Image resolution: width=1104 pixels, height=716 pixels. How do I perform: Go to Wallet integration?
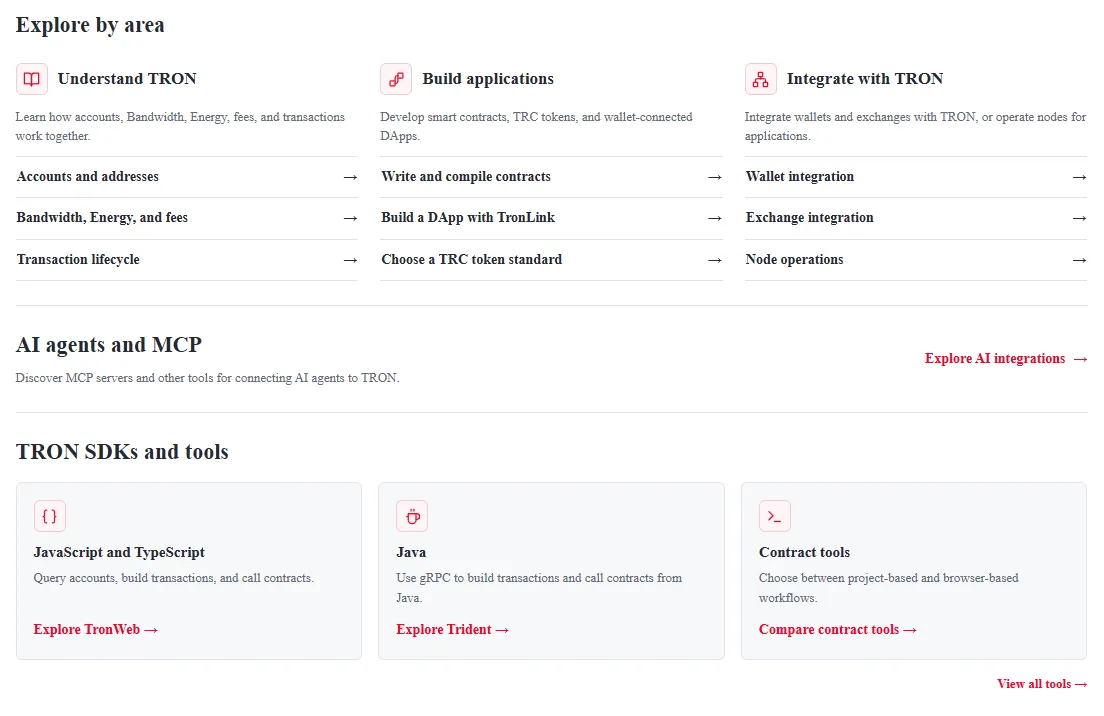click(916, 177)
